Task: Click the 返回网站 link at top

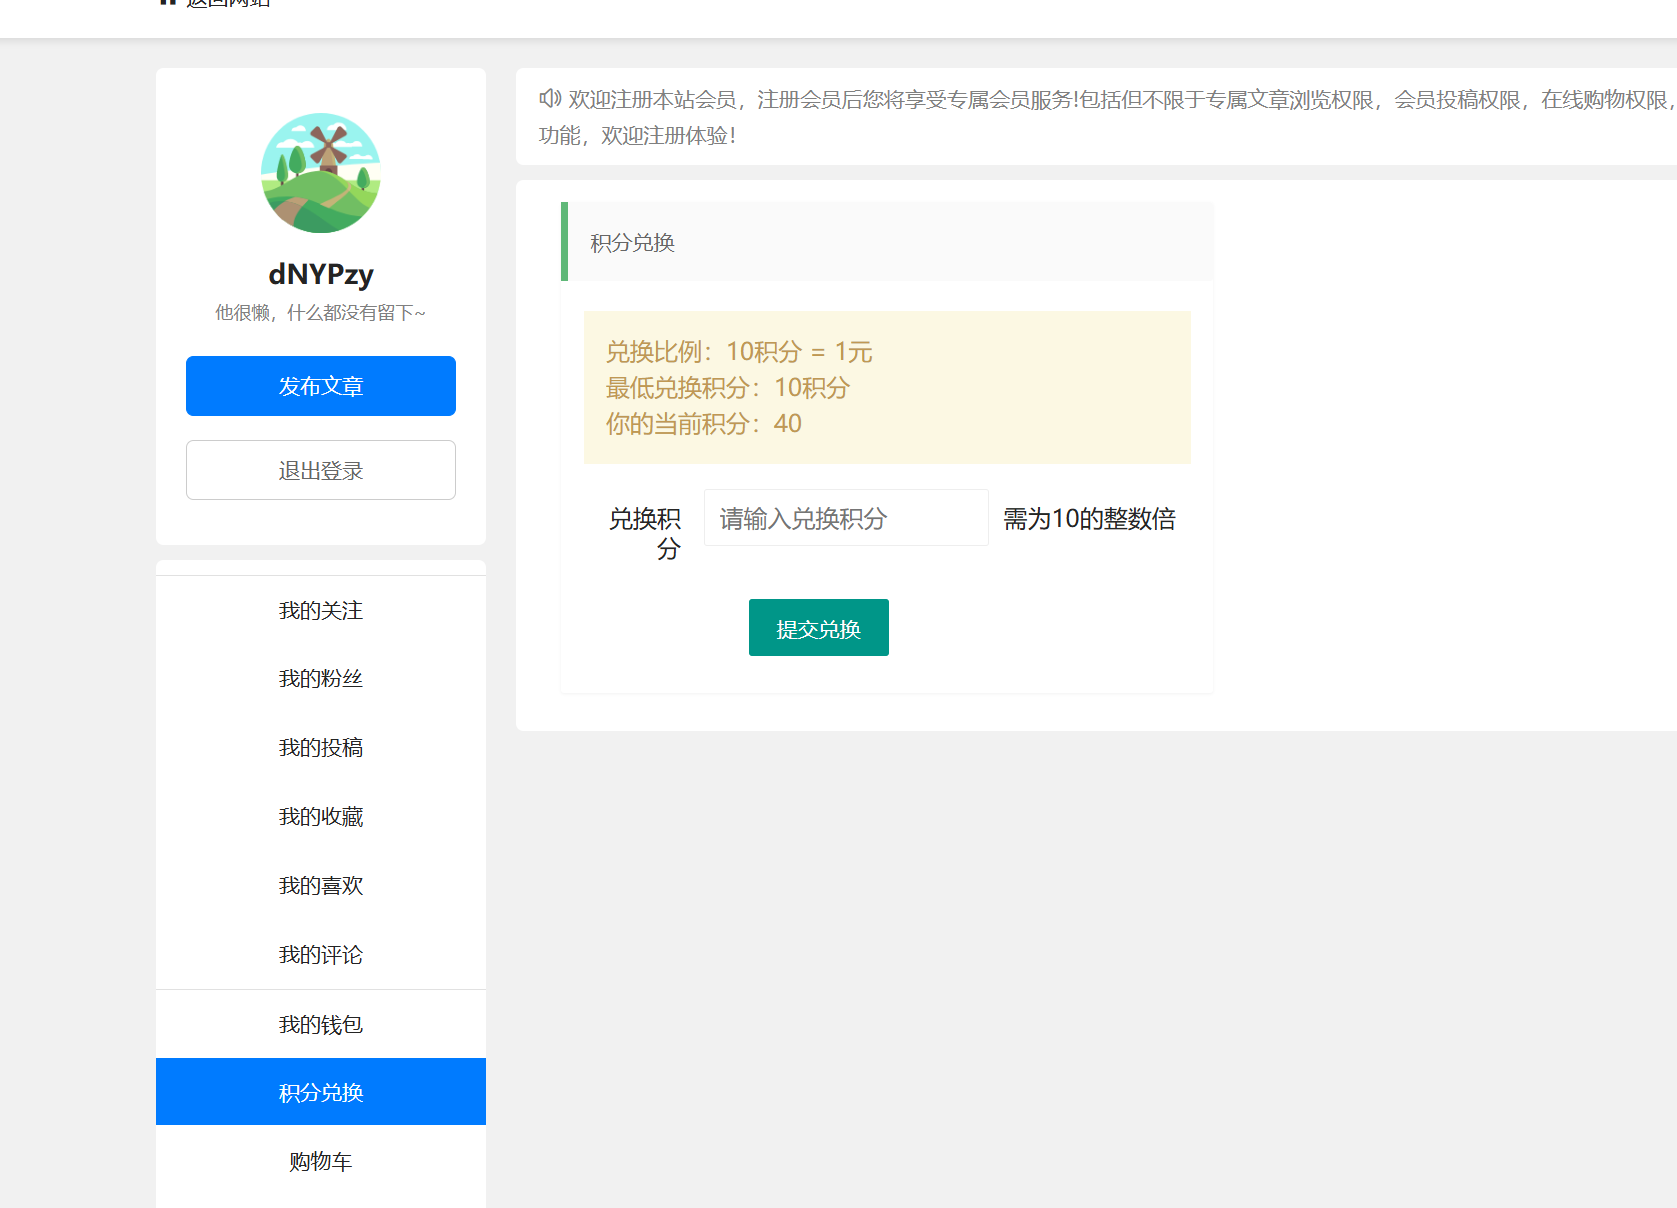Action: tap(227, 4)
